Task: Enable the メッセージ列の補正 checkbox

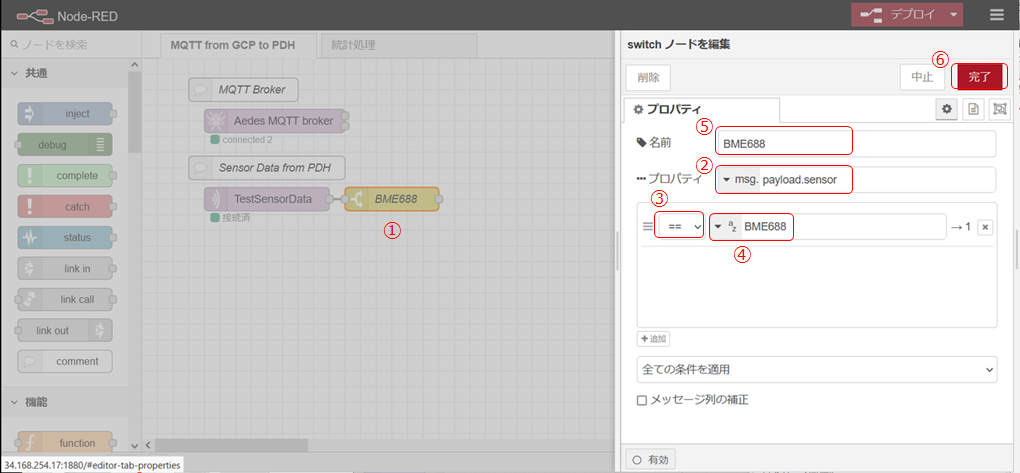Action: click(x=643, y=400)
